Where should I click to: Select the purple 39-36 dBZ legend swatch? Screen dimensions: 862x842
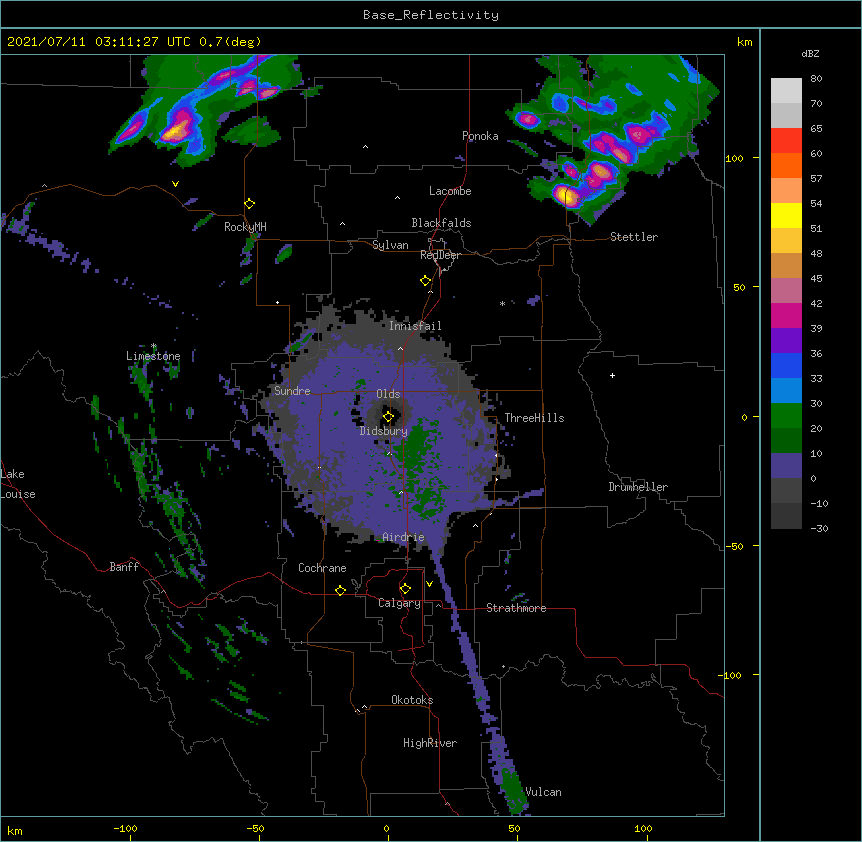[x=786, y=341]
